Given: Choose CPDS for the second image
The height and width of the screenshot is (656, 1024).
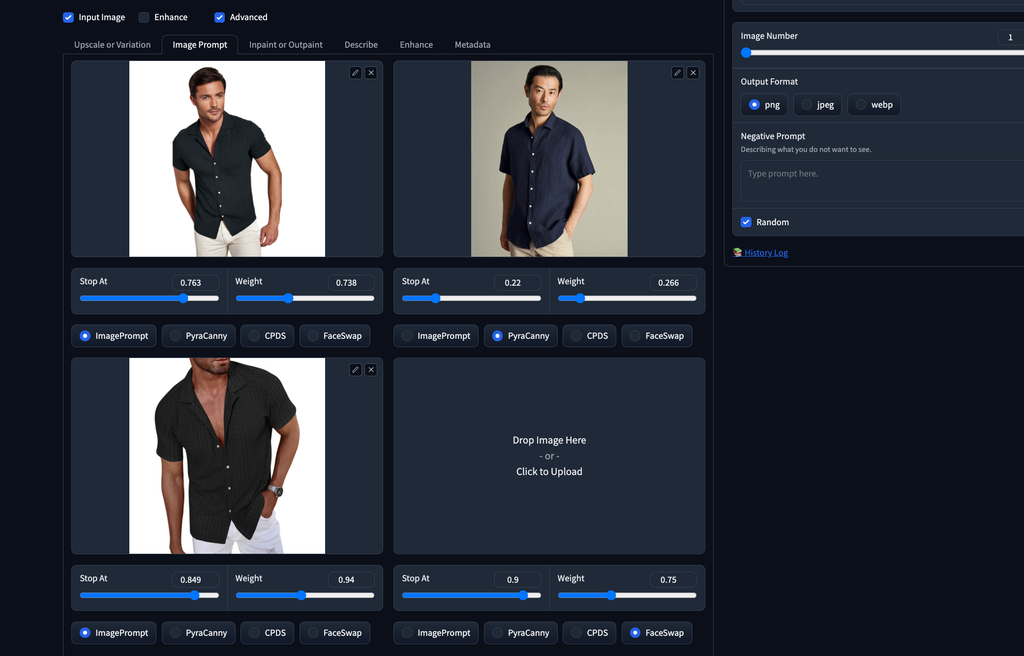Looking at the screenshot, I should (x=588, y=336).
